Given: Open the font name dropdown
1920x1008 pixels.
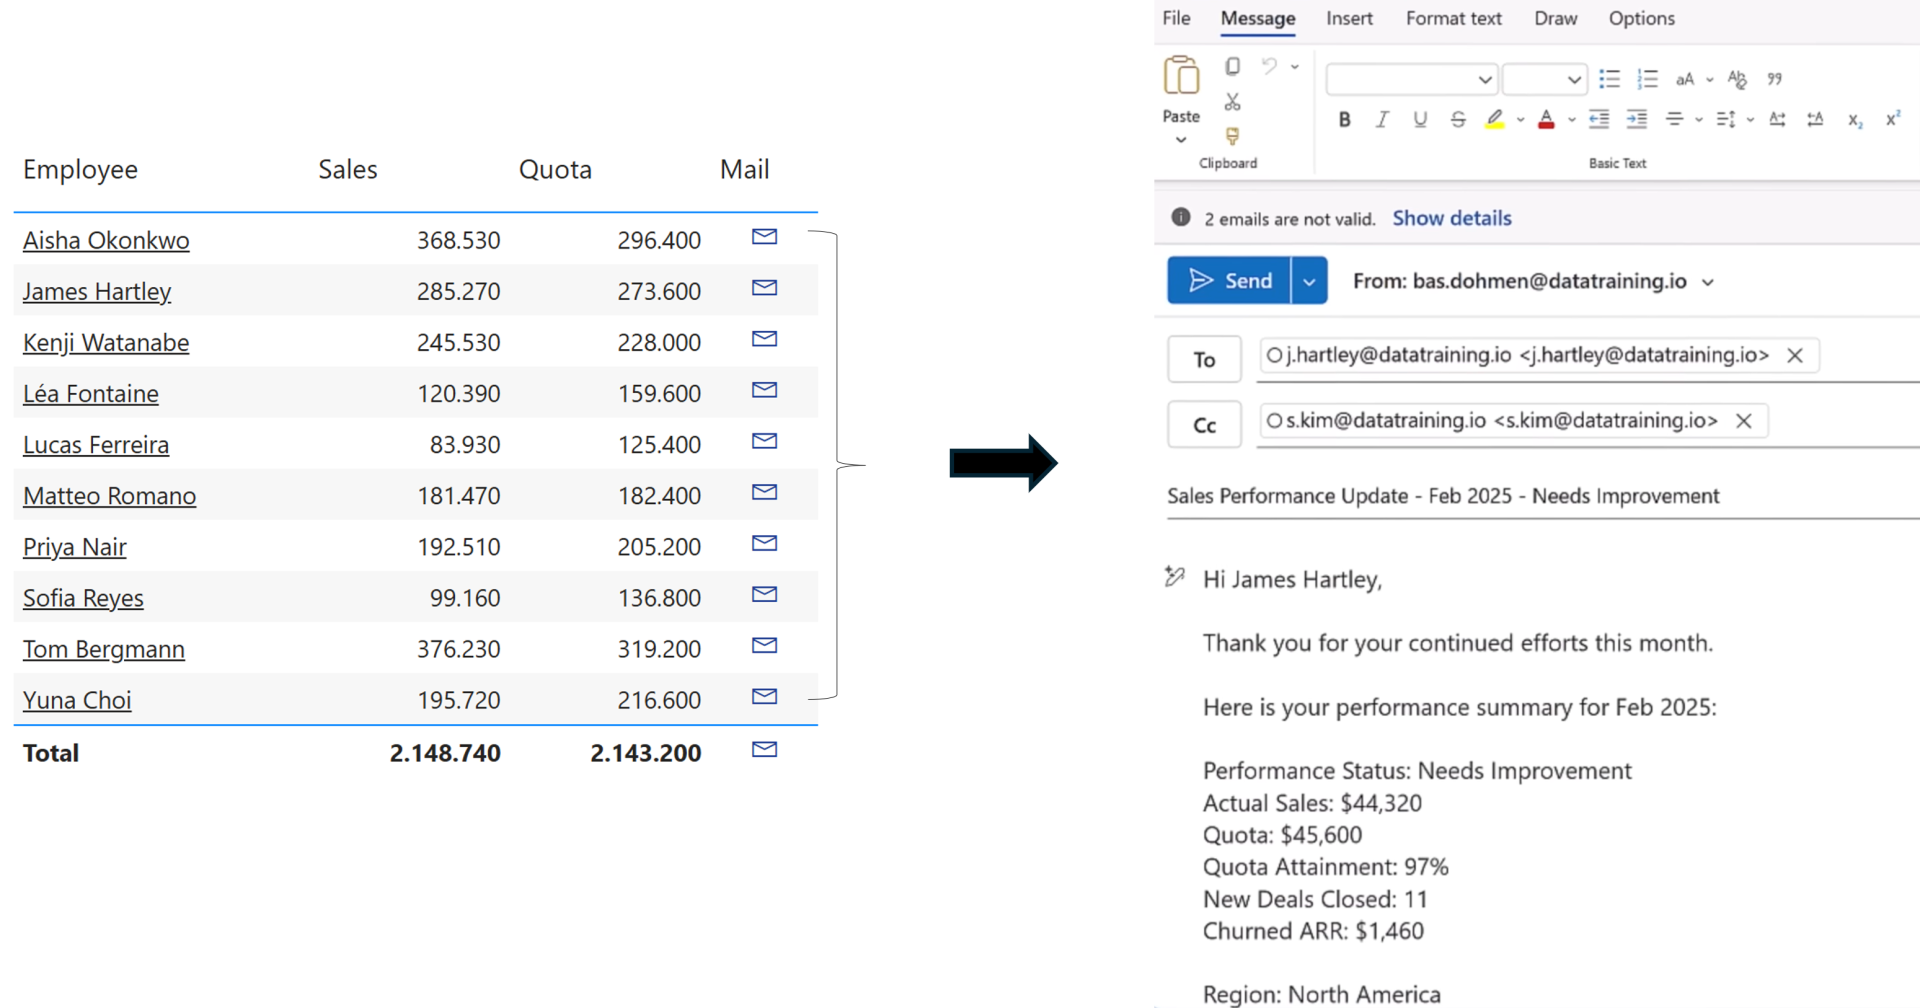Looking at the screenshot, I should pos(1411,79).
